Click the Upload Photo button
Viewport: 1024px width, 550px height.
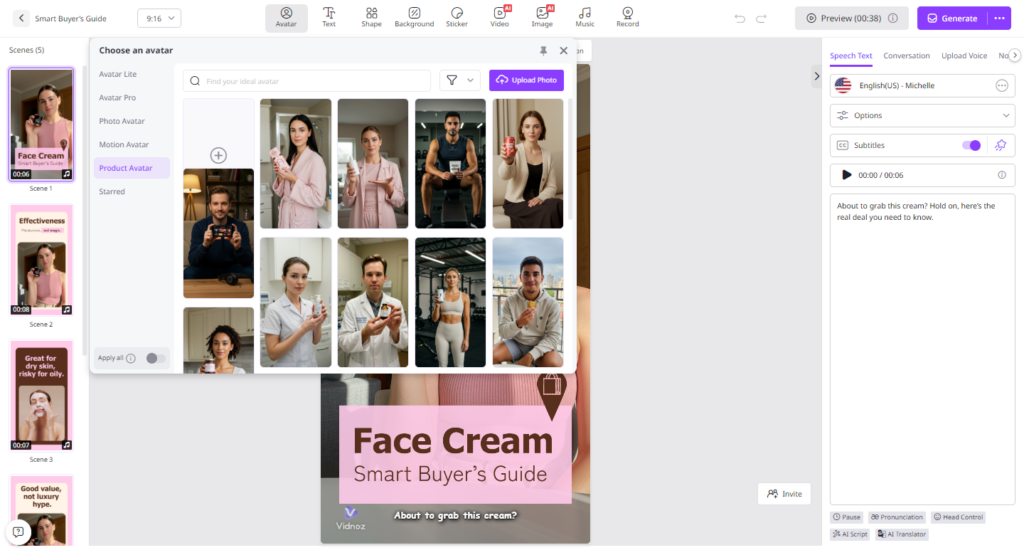(x=526, y=80)
